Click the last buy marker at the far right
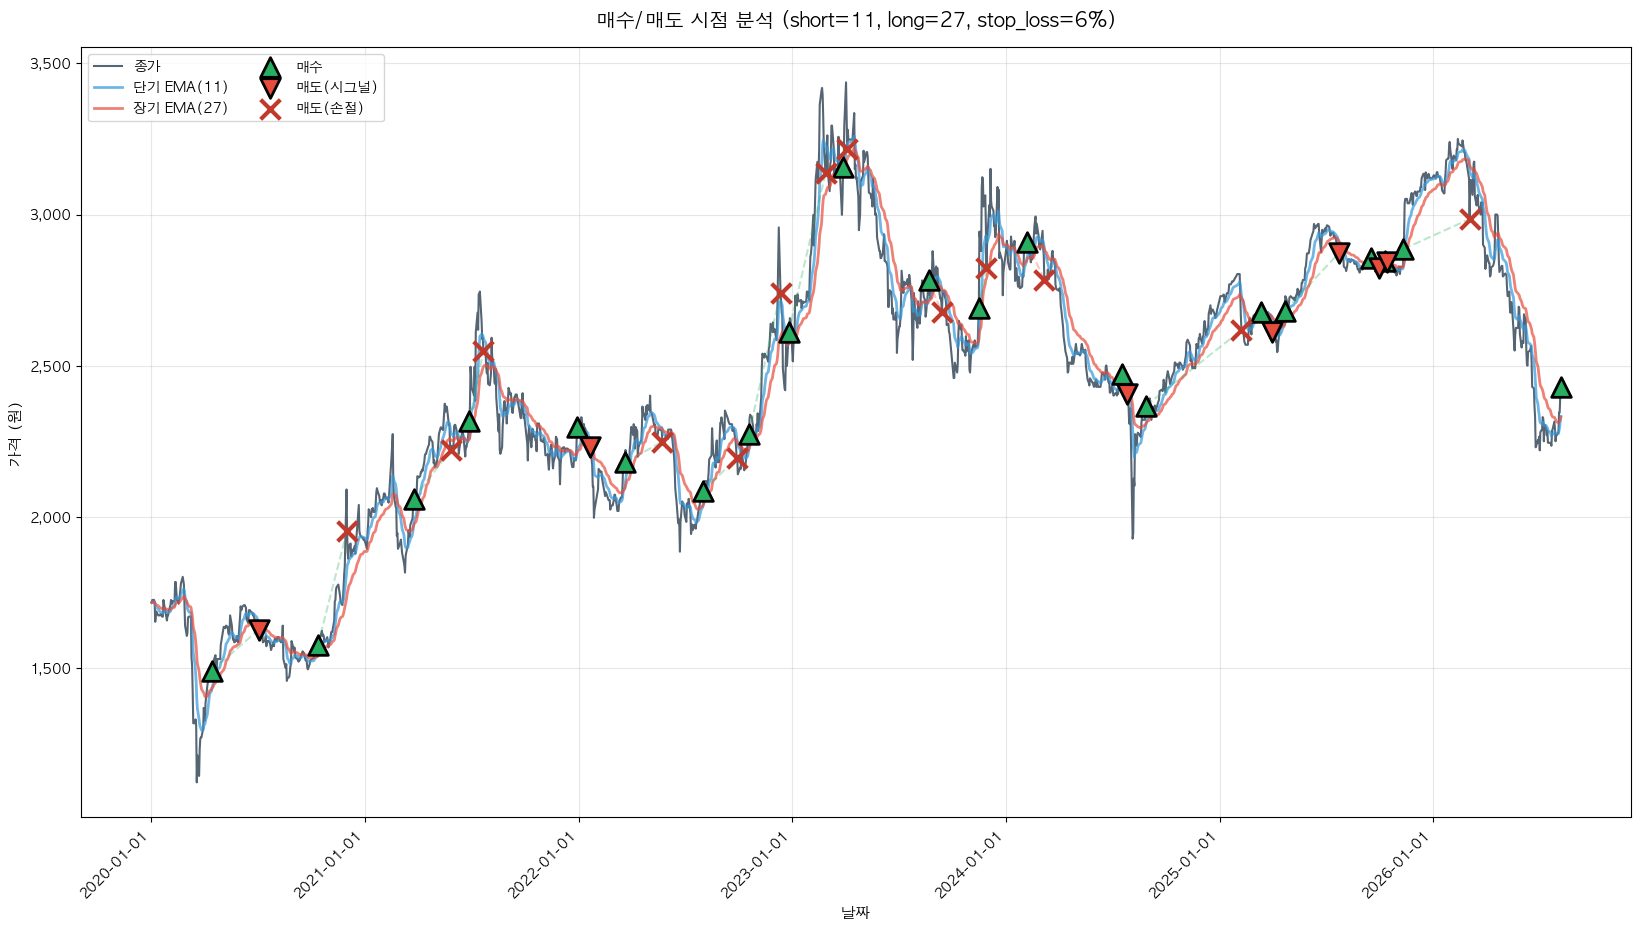This screenshot has width=1641, height=930. (x=1560, y=388)
